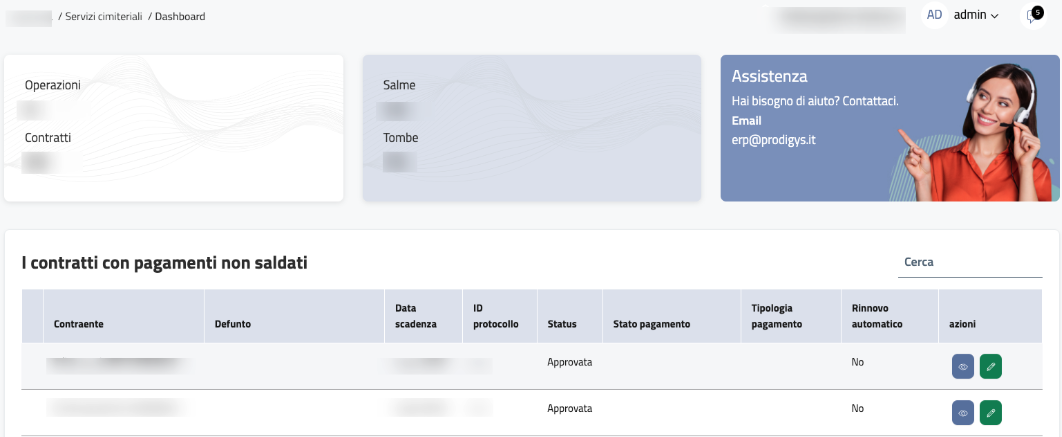1062x437 pixels.
Task: Go to Servizi cimiteriali breadcrumb
Action: tap(103, 16)
